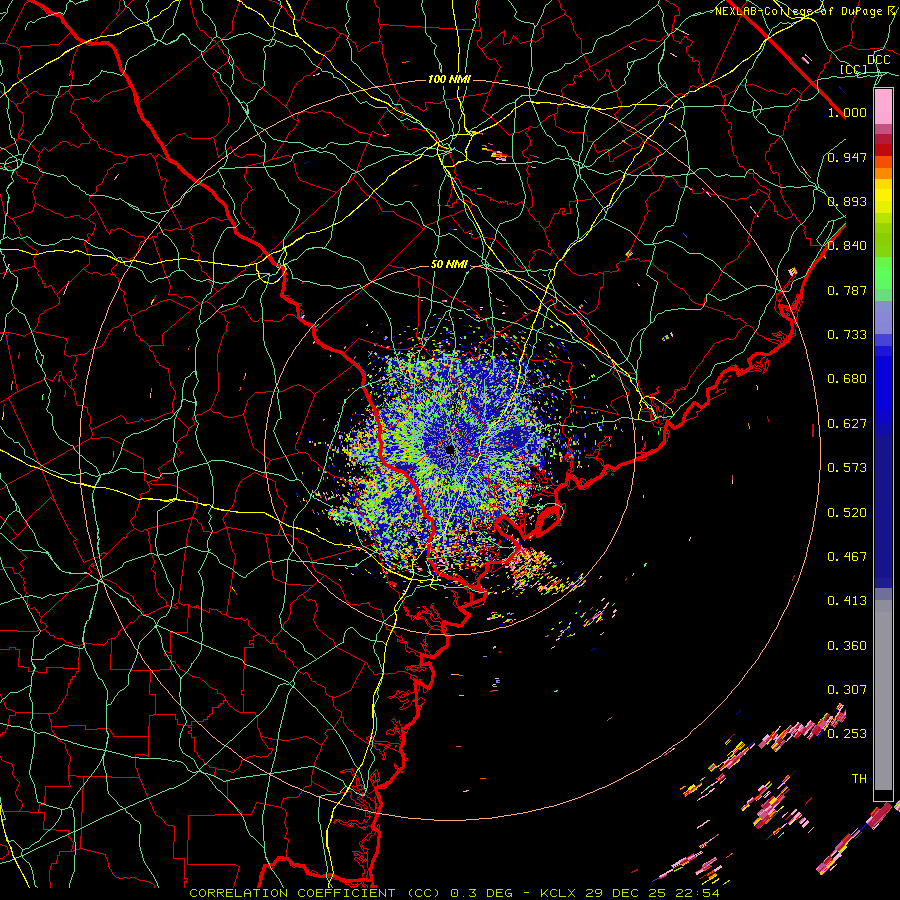This screenshot has width=900, height=900.
Task: Click the 0.360 scale value
Action: (847, 646)
